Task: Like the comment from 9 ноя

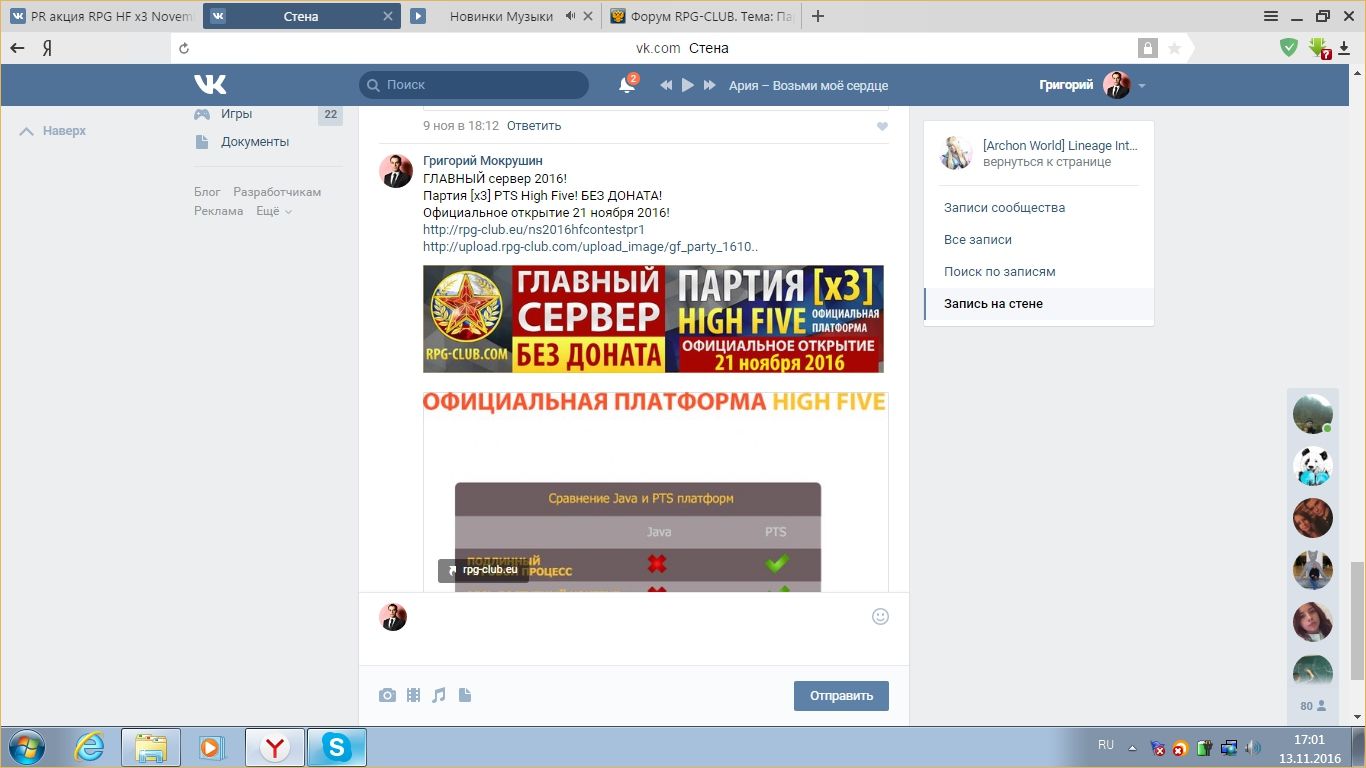Action: (x=882, y=126)
